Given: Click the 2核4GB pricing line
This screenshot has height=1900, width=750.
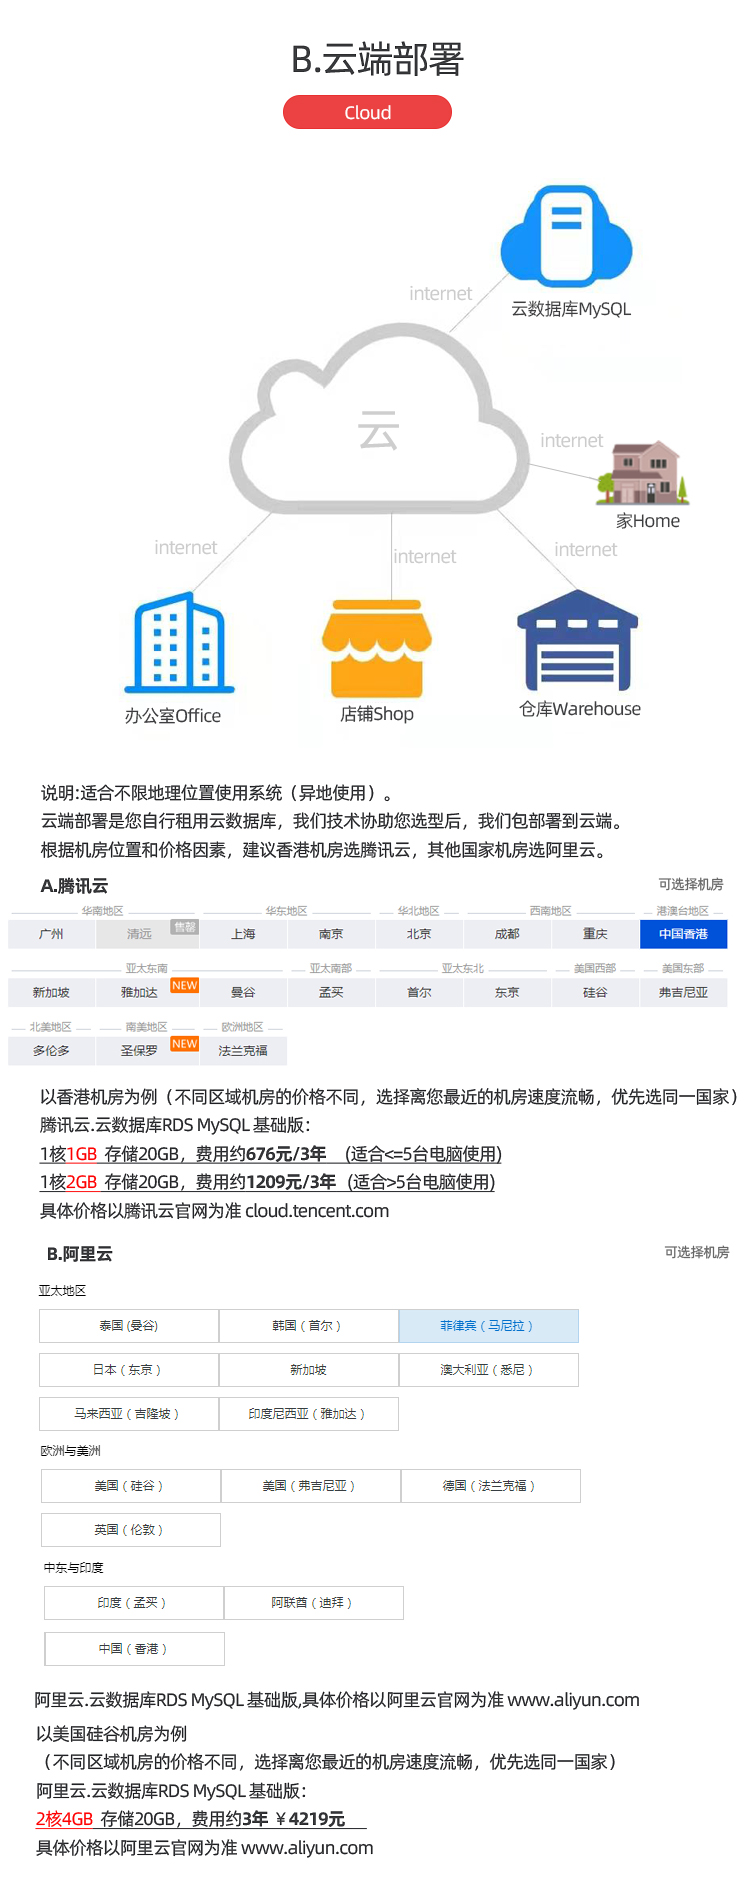Looking at the screenshot, I should coord(200,1819).
